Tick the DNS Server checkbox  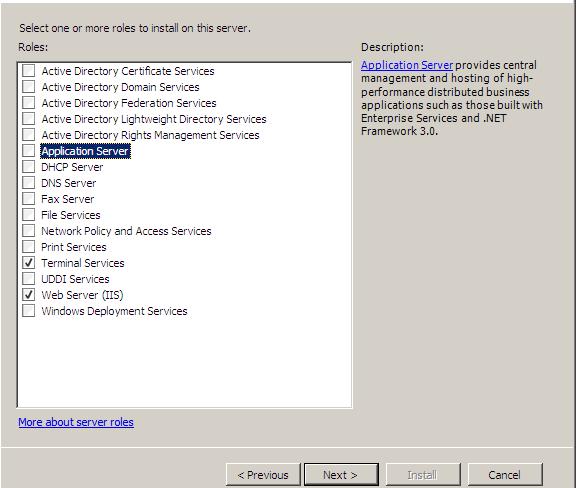pos(29,183)
